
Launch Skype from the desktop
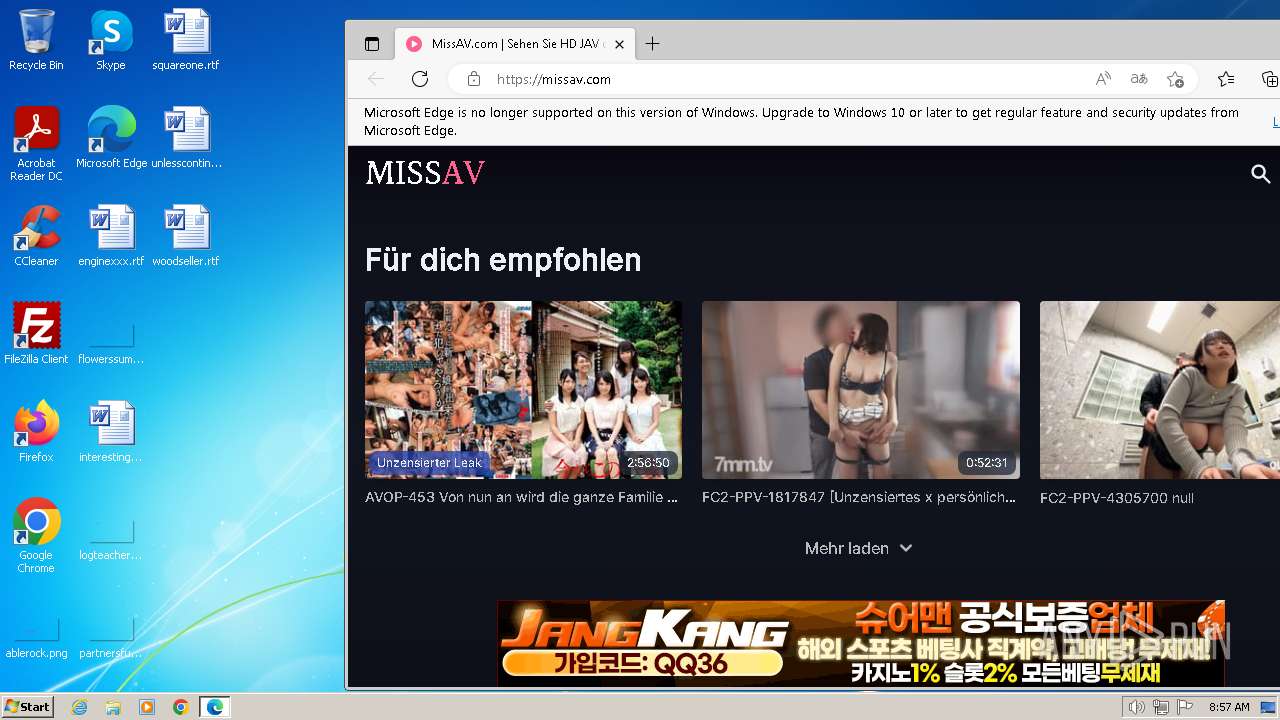[x=111, y=41]
